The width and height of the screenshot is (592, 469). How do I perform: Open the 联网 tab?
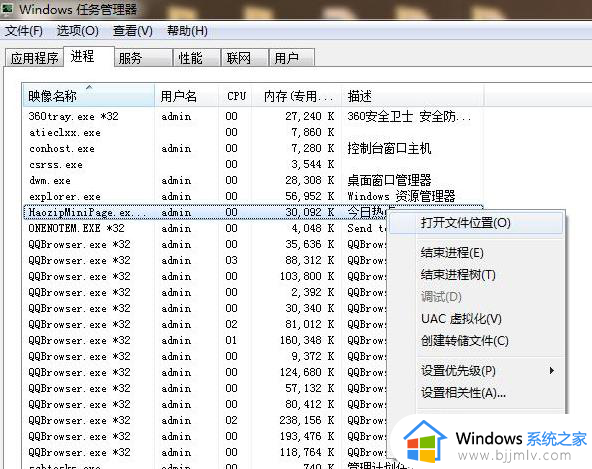point(245,58)
